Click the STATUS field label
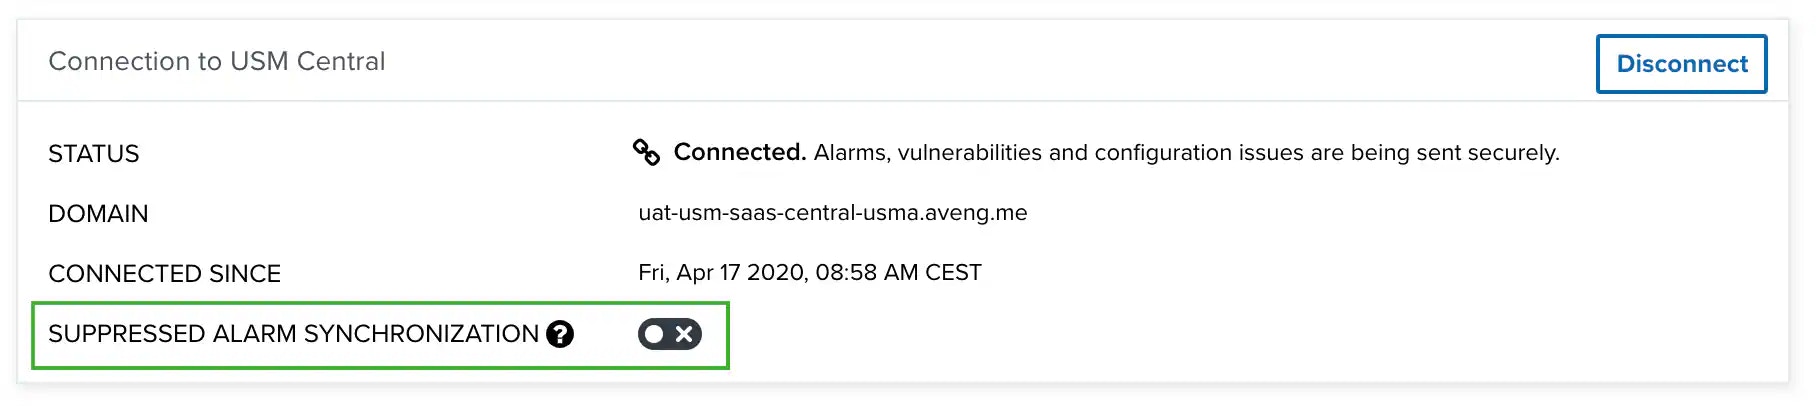This screenshot has height=406, width=1816. [x=94, y=154]
